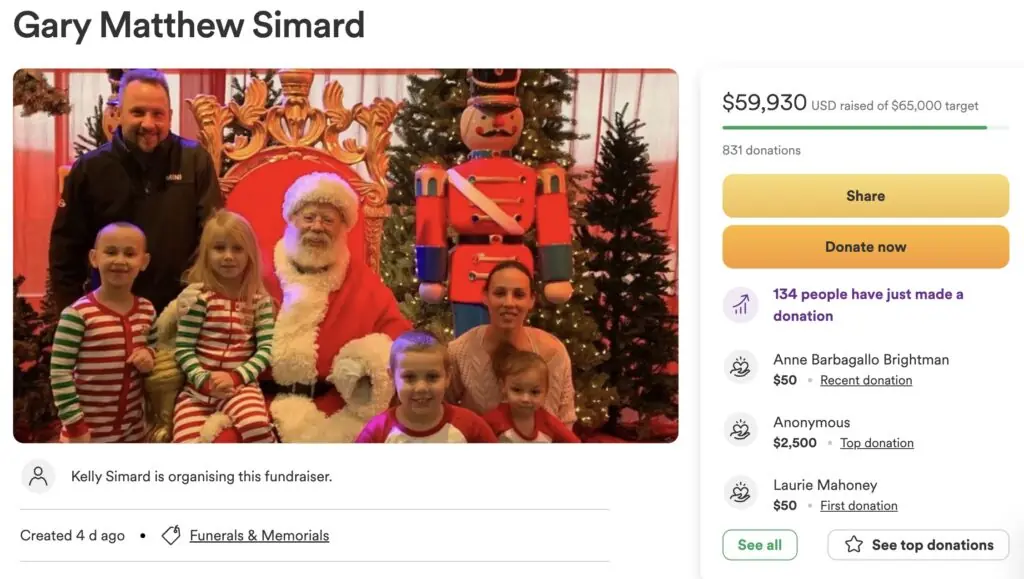1024x579 pixels.
Task: Click the donation icon next to Laurie Mahoney
Action: click(x=741, y=493)
